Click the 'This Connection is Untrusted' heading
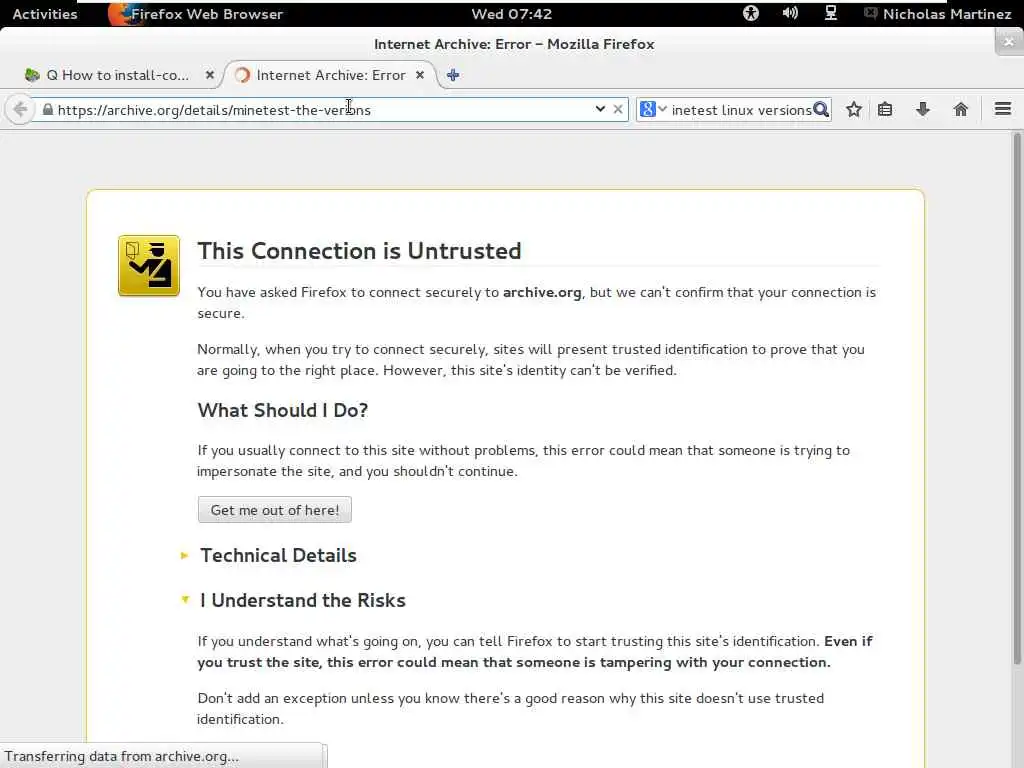Image resolution: width=1024 pixels, height=768 pixels. 359,251
